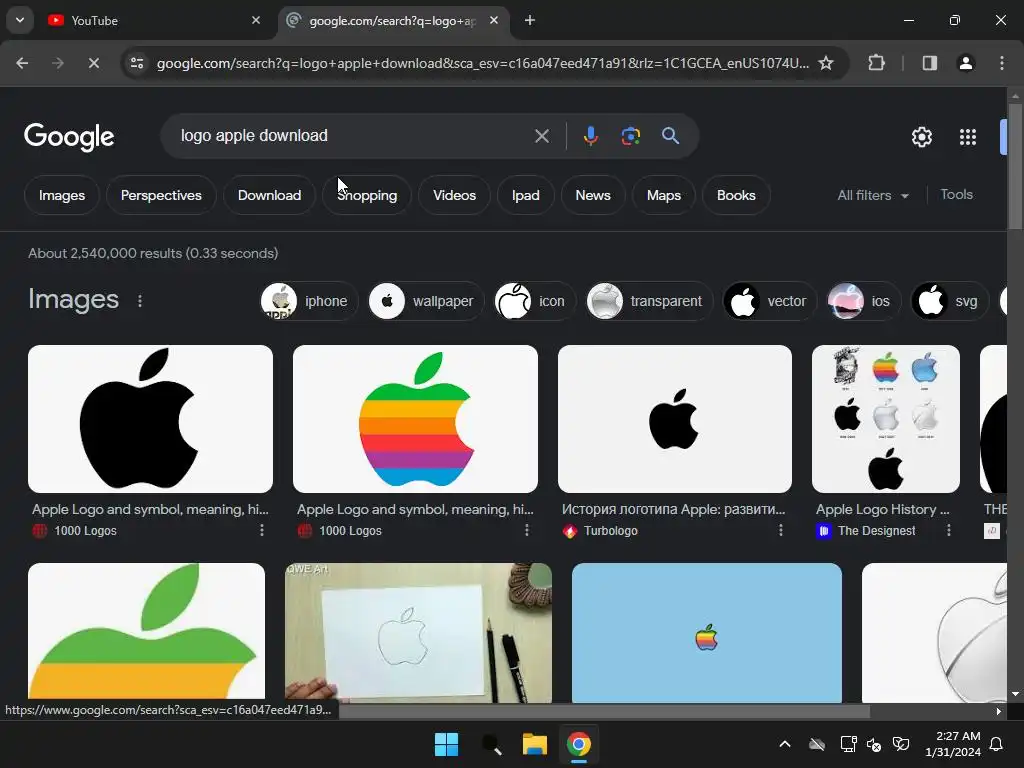
Task: Click the browser forward arrow
Action: pyautogui.click(x=58, y=63)
